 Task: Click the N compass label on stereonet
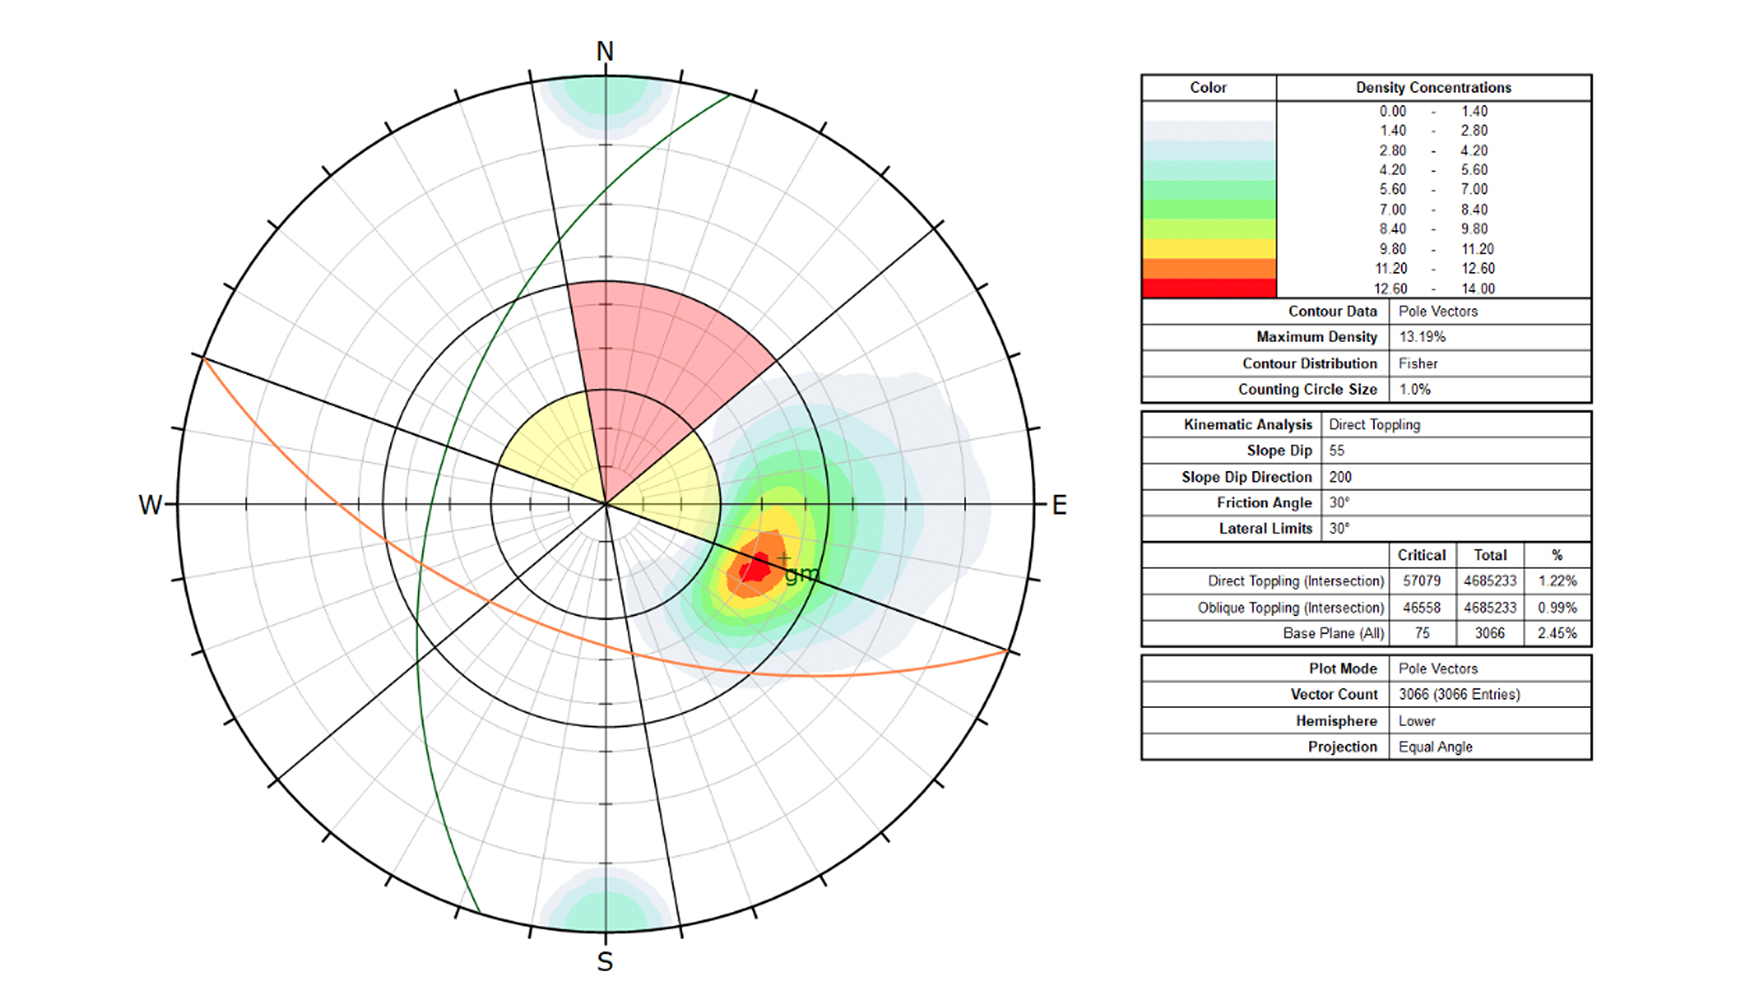605,52
